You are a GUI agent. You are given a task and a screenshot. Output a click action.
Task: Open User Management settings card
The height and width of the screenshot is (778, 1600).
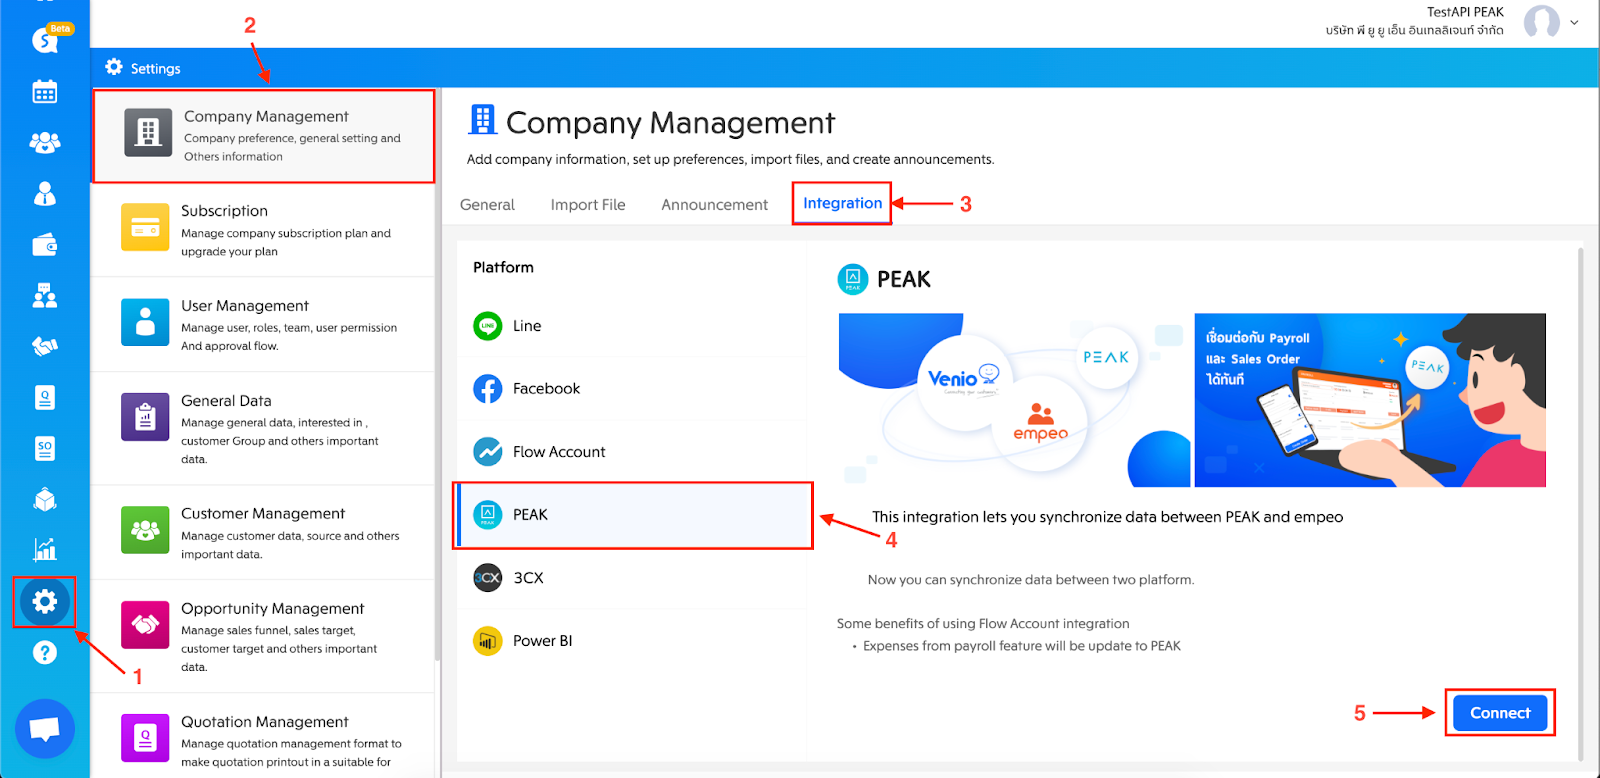tap(264, 325)
